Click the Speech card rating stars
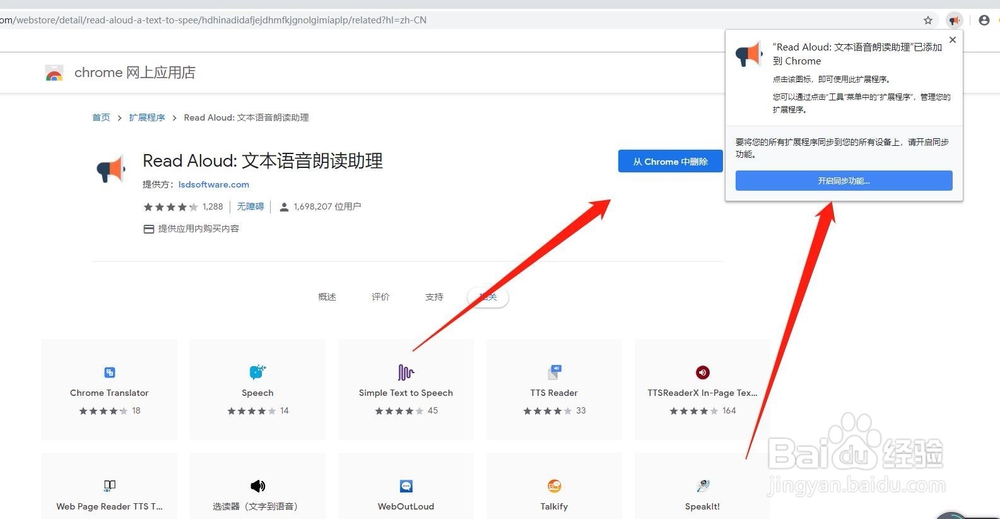 (252, 411)
